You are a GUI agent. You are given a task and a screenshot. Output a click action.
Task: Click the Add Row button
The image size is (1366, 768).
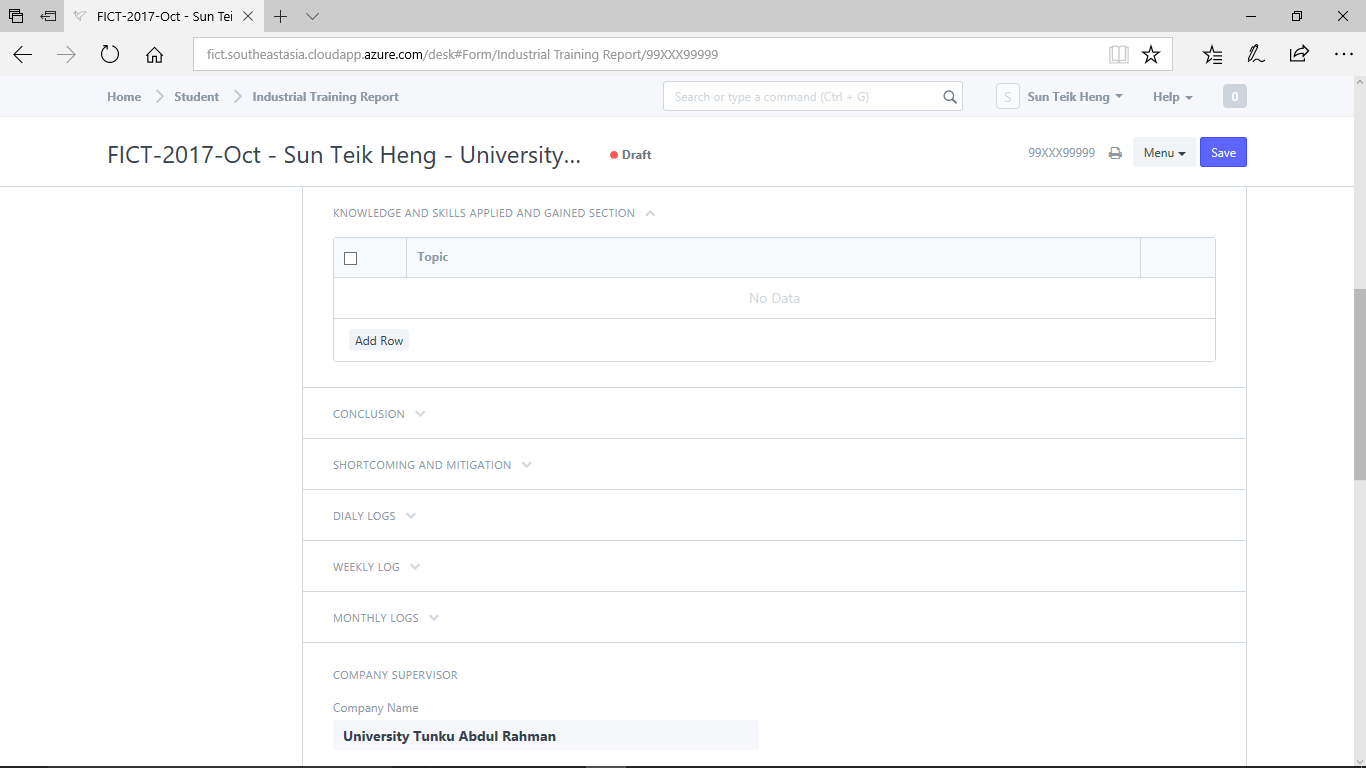(379, 341)
